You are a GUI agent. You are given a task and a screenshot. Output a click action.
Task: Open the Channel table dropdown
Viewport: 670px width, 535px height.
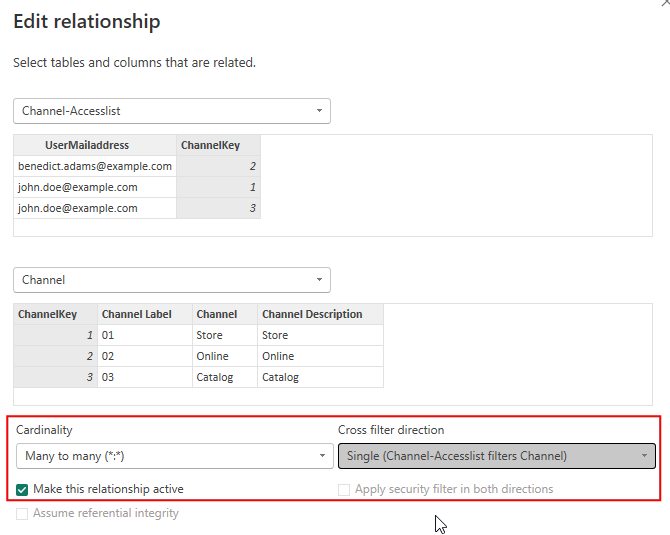(x=171, y=280)
